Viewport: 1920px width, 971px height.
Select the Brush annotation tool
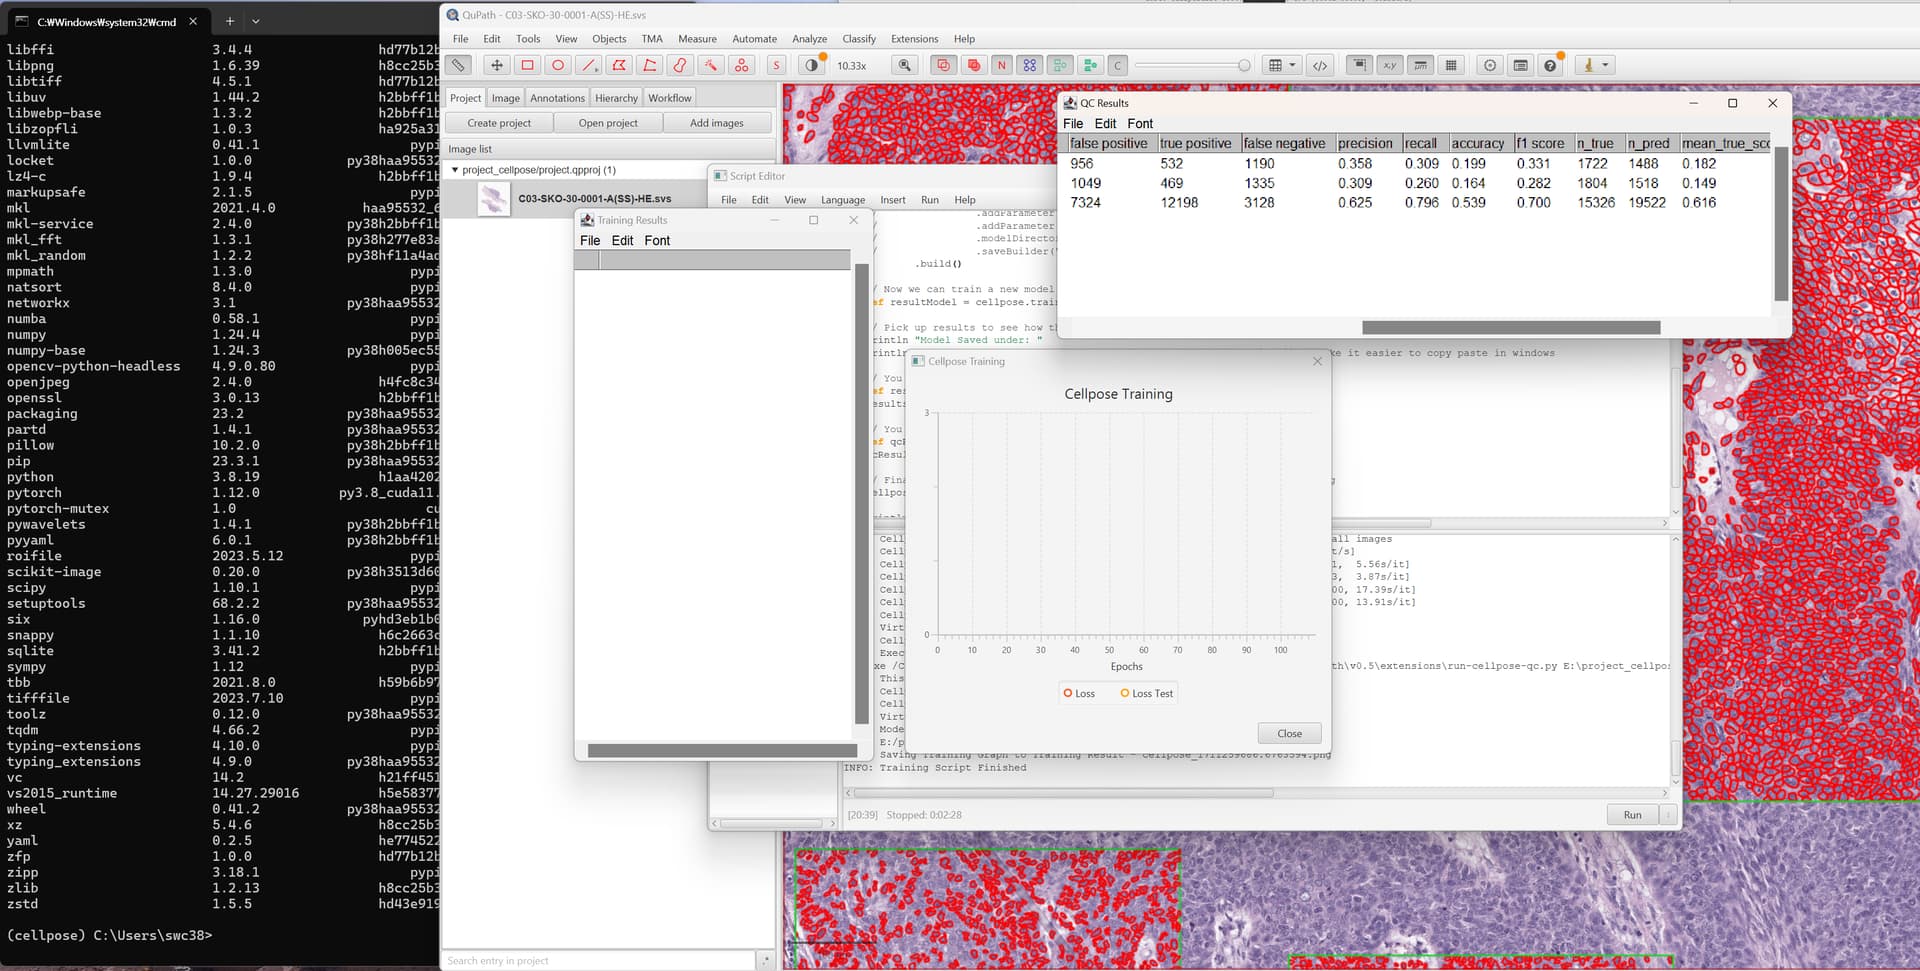[x=681, y=65]
